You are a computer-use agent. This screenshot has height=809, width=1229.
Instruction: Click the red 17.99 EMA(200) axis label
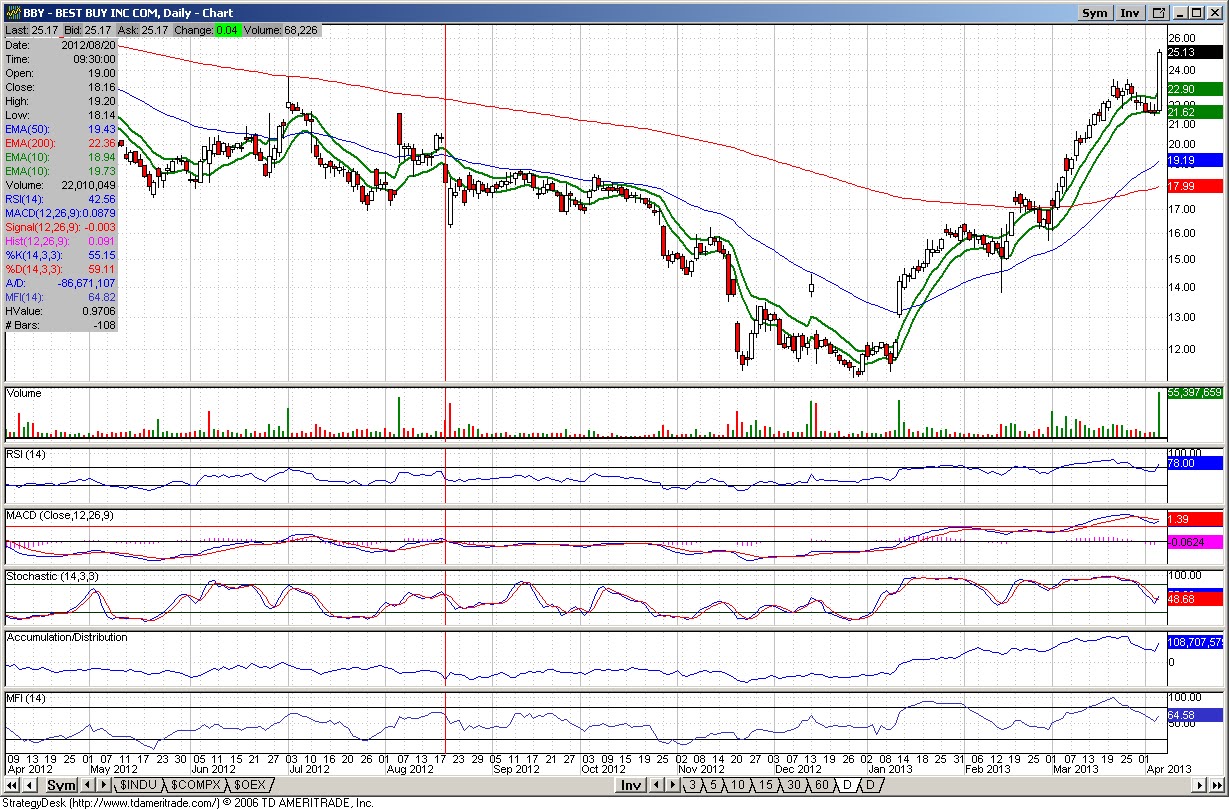(x=1194, y=186)
